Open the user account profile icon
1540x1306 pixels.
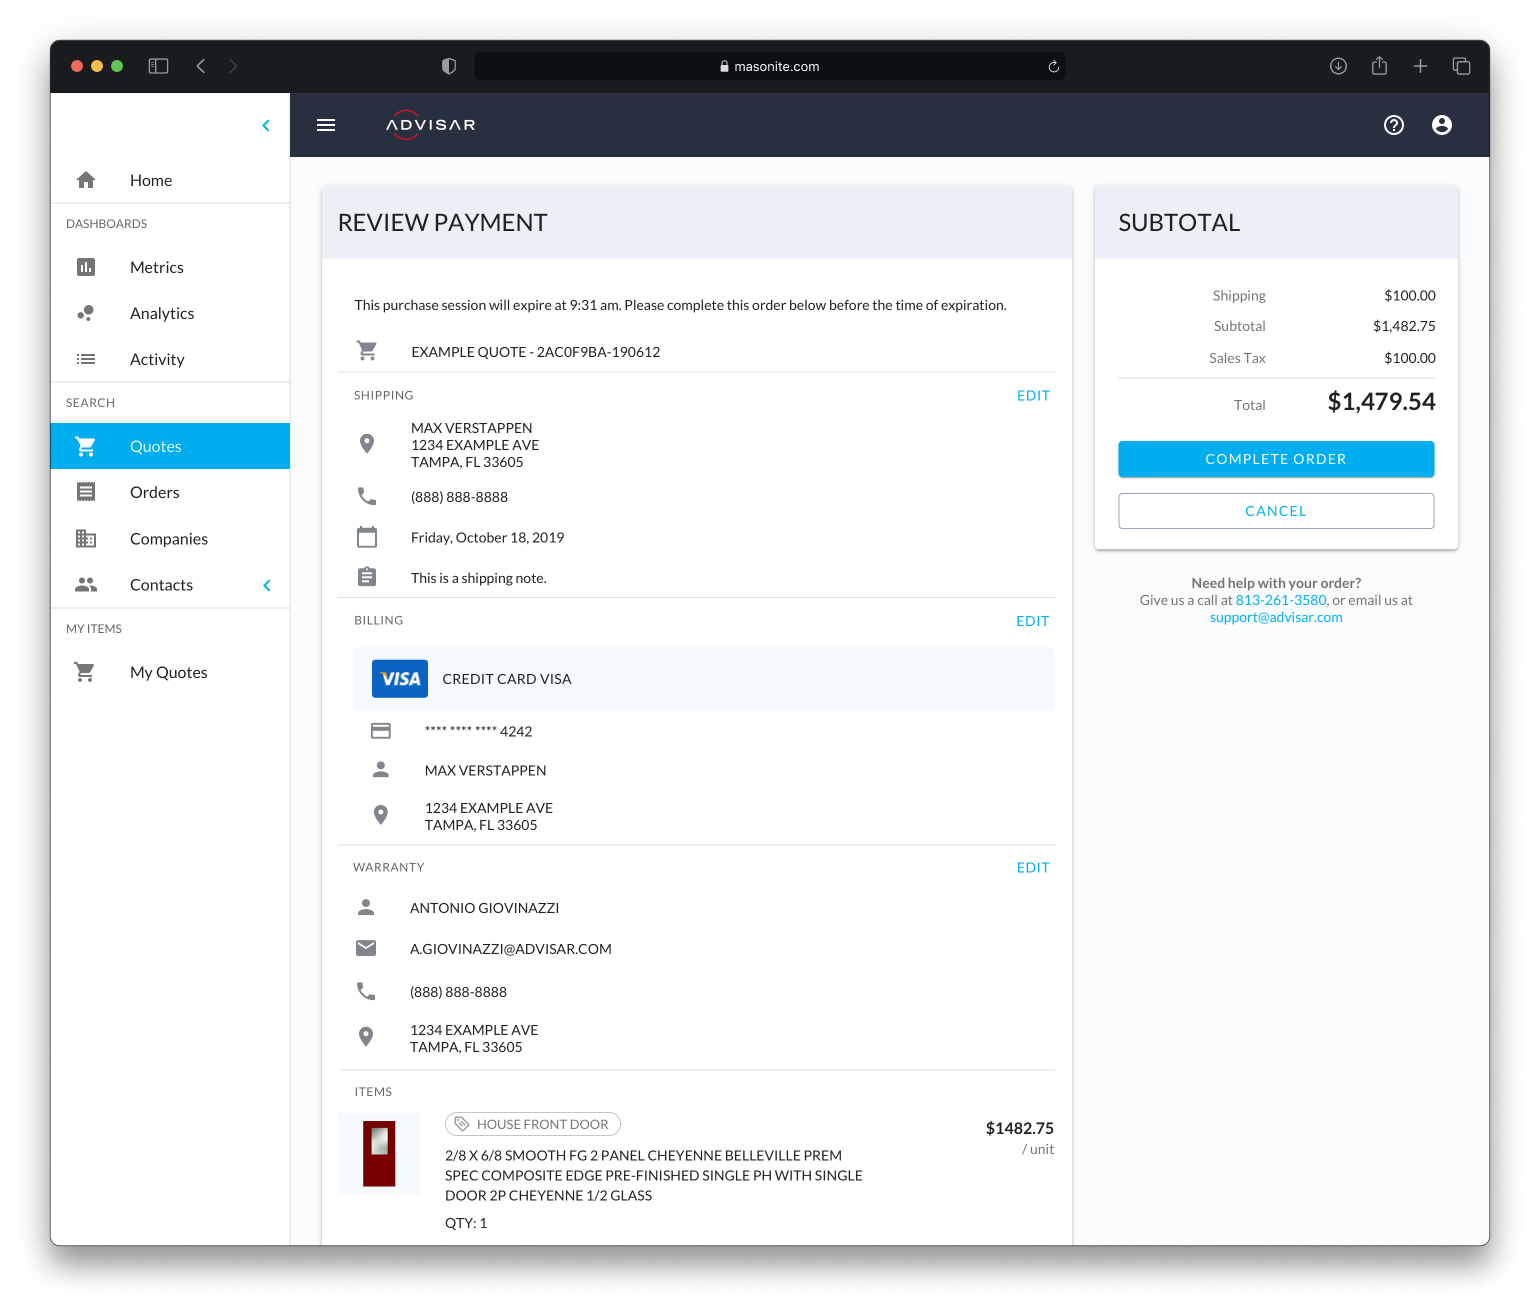click(x=1441, y=125)
